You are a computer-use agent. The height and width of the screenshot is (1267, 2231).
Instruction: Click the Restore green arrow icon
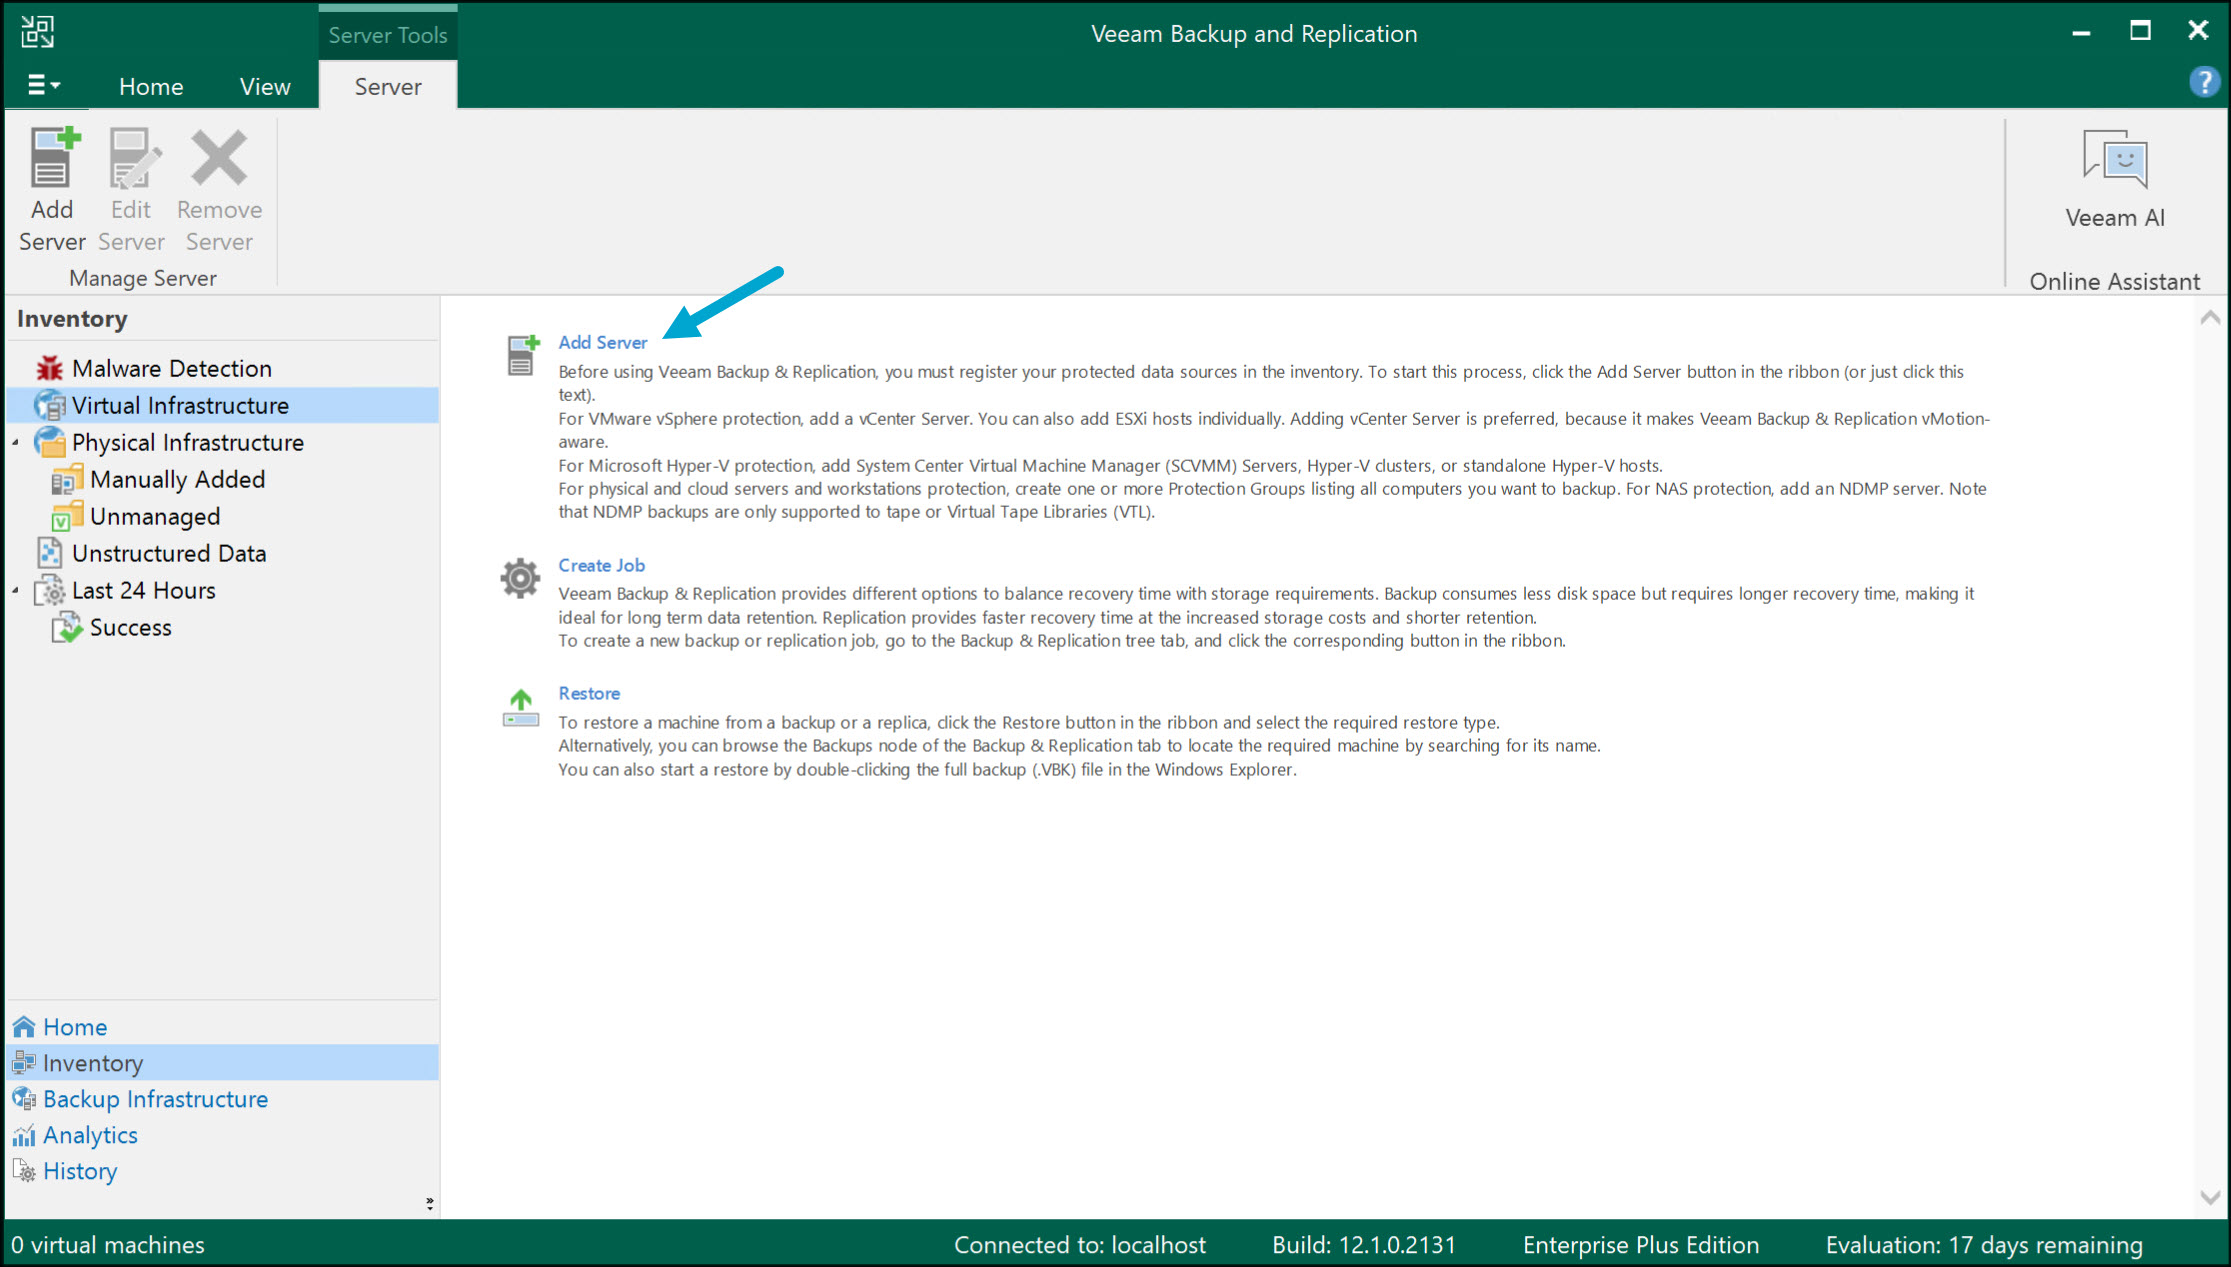click(x=520, y=707)
